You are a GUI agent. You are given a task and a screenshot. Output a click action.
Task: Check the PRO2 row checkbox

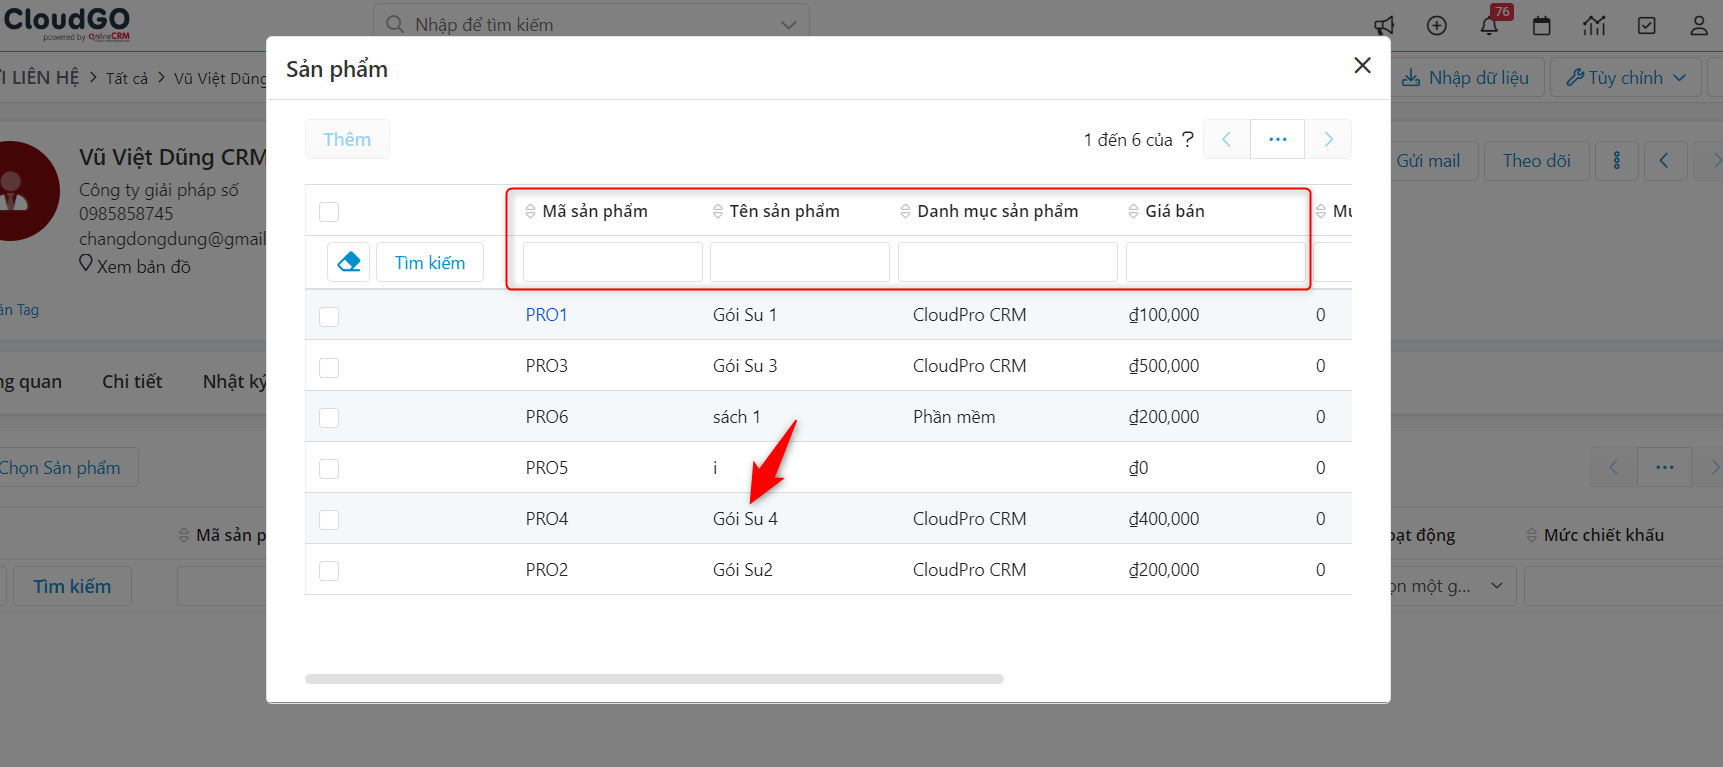tap(329, 571)
